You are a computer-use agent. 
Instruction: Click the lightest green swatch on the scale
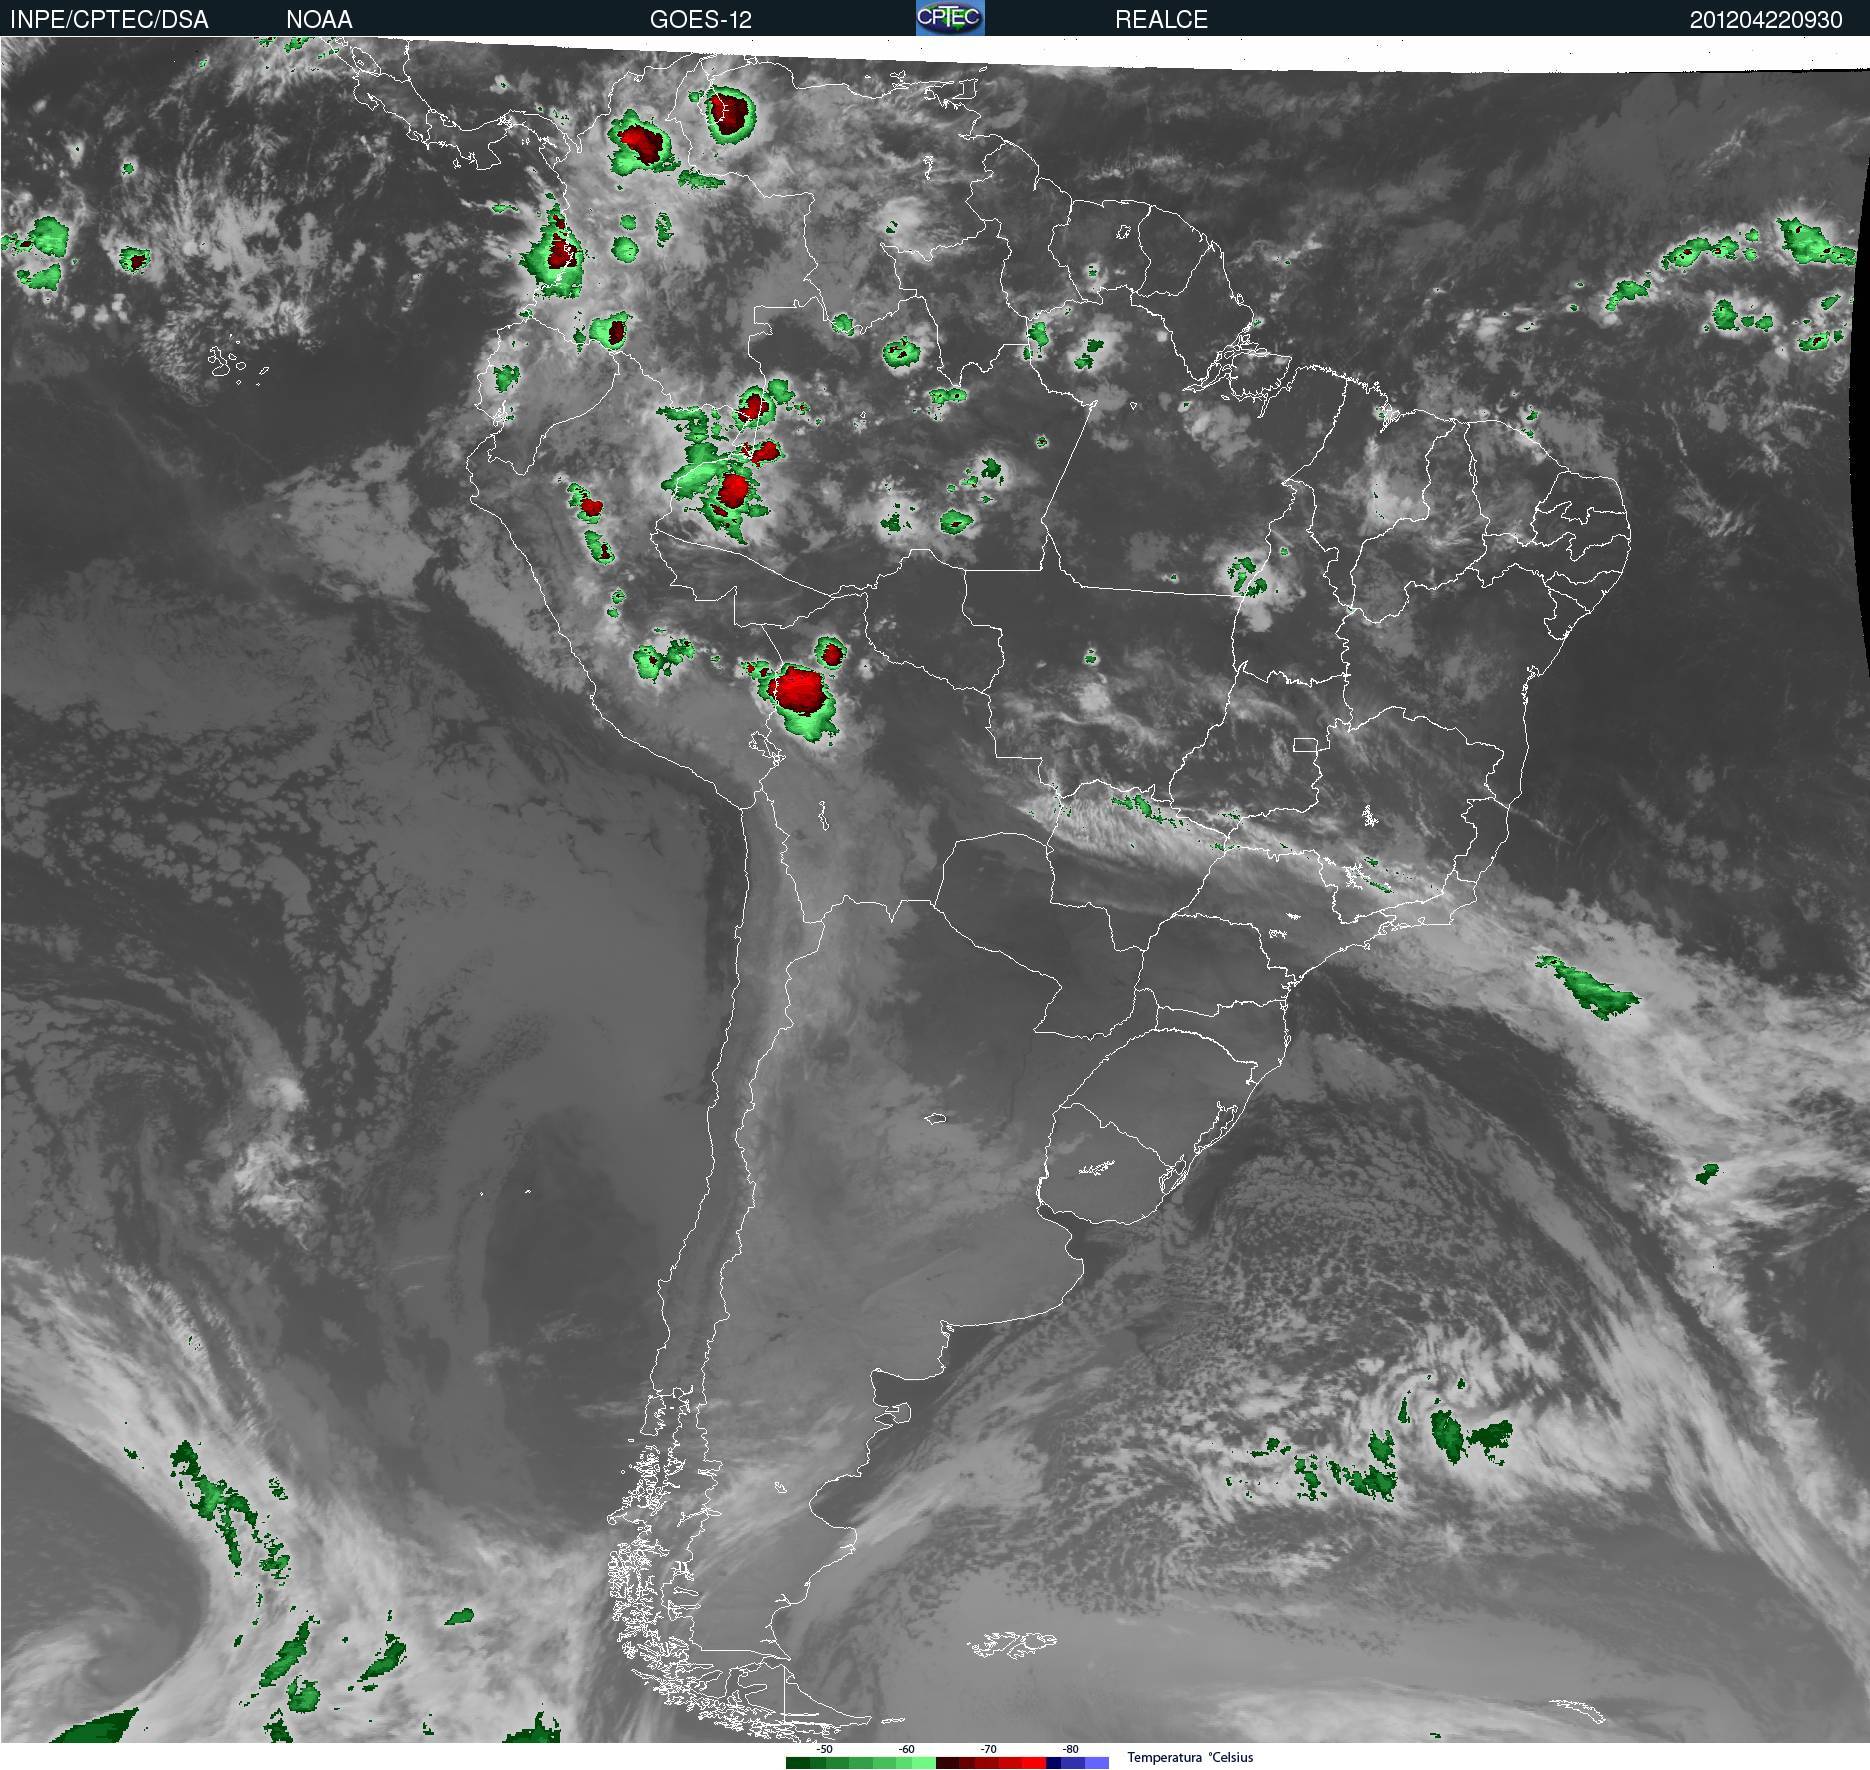(x=924, y=1763)
